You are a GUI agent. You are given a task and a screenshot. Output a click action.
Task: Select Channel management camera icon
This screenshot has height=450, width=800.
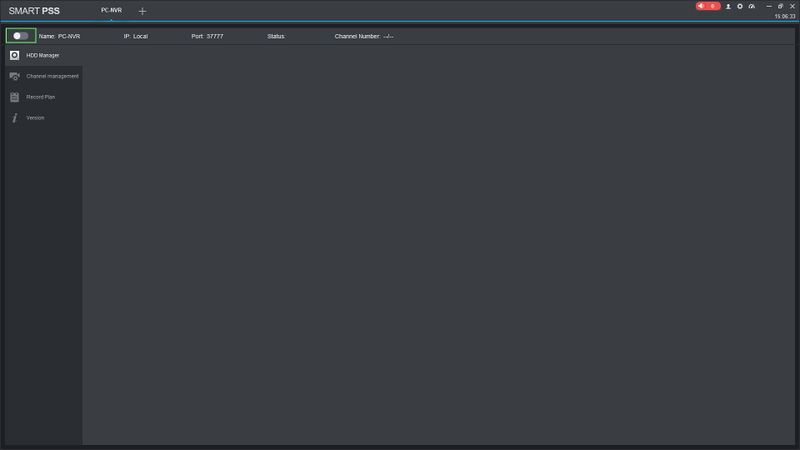(14, 76)
